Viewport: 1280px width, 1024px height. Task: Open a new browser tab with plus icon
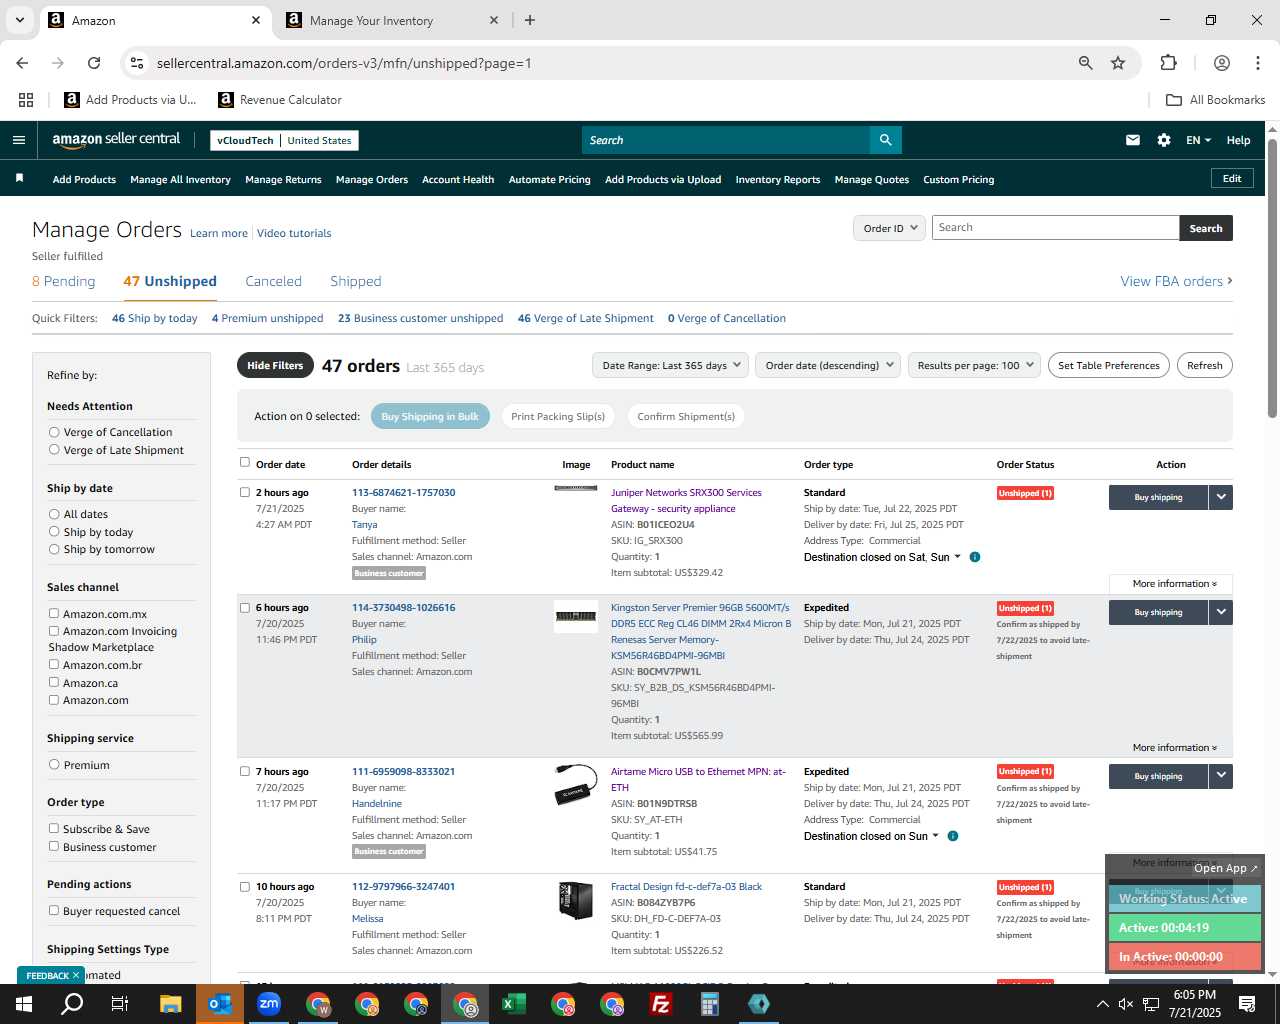point(530,20)
